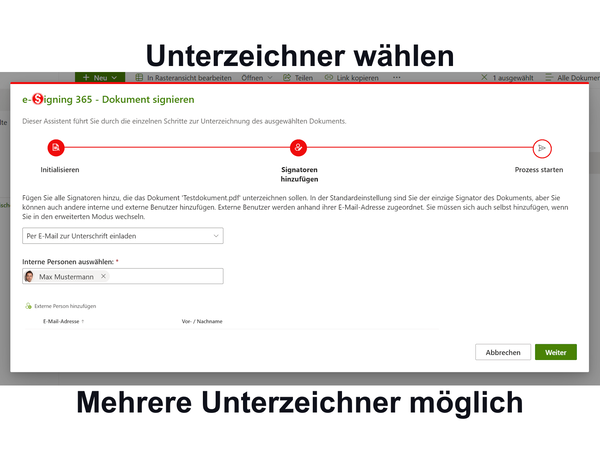Open the Alle Dokumente view switcher
The width and height of the screenshot is (600, 450).
click(573, 77)
